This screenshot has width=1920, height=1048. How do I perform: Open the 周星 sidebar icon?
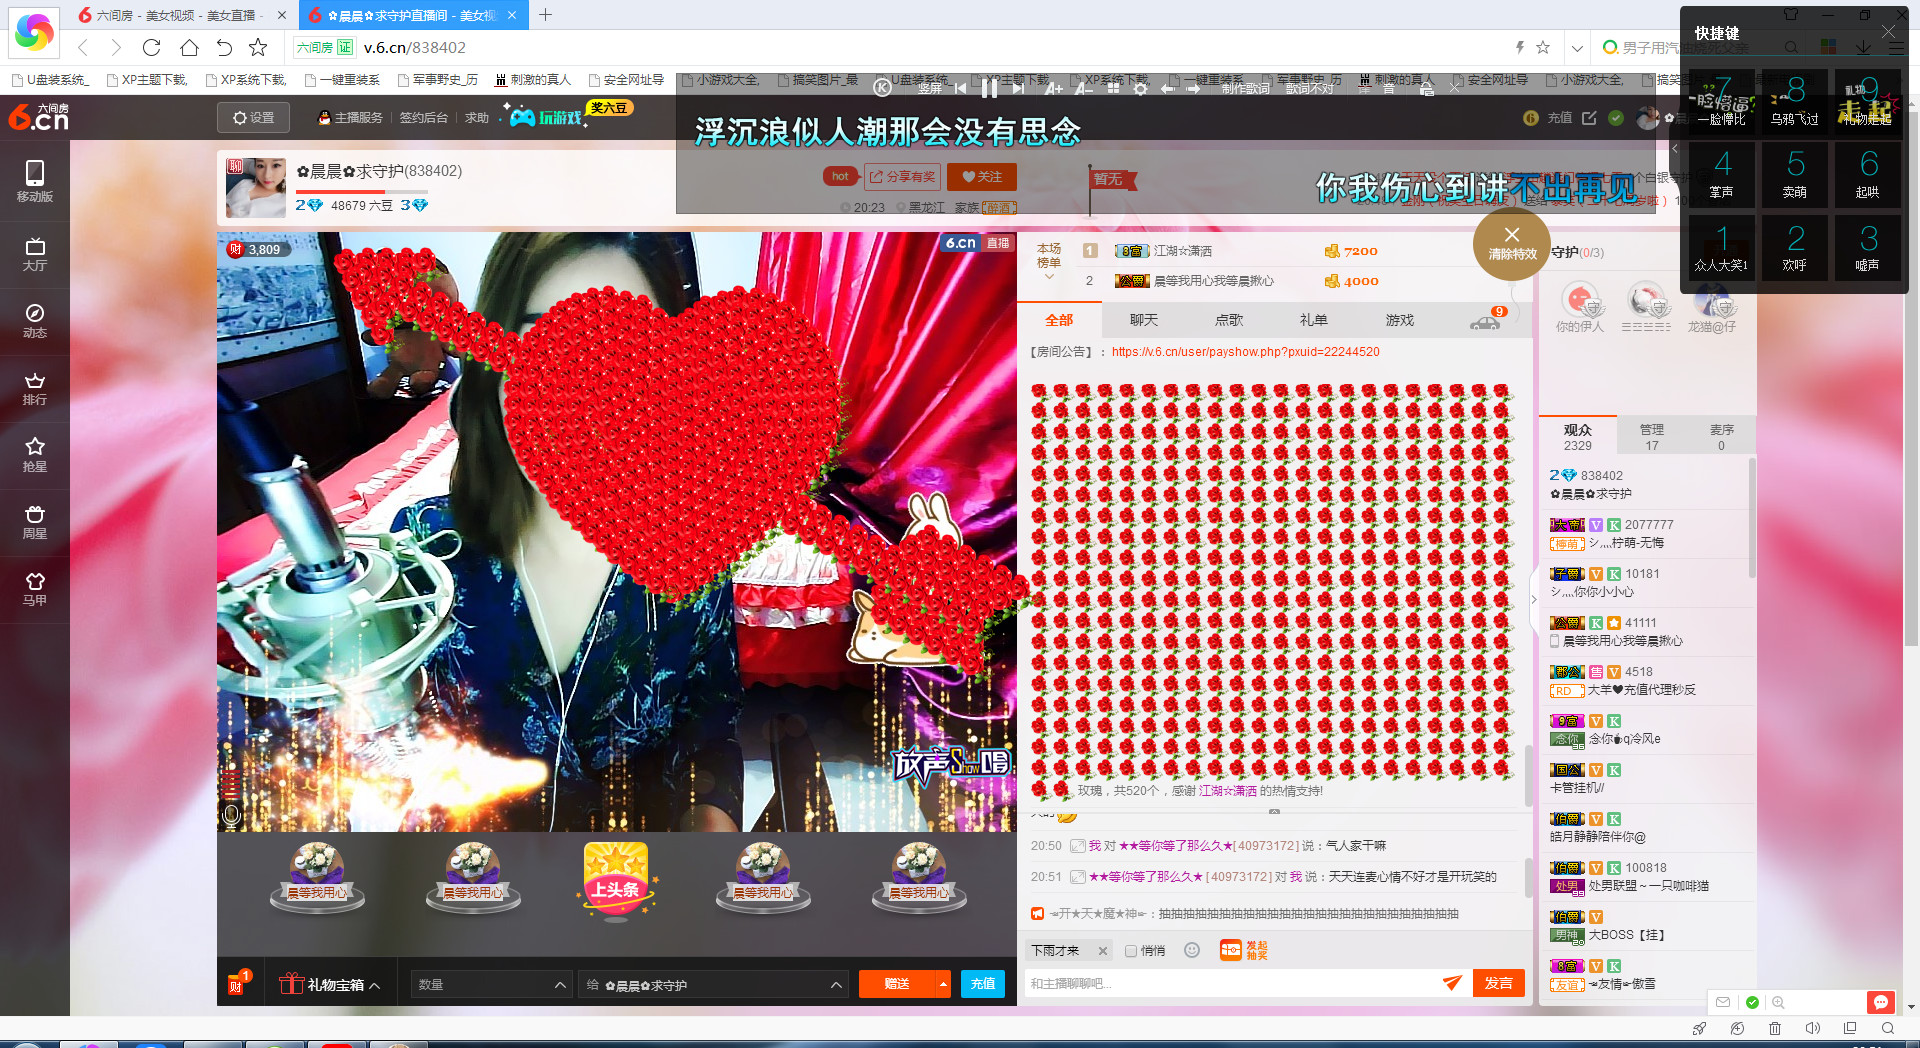(x=34, y=522)
